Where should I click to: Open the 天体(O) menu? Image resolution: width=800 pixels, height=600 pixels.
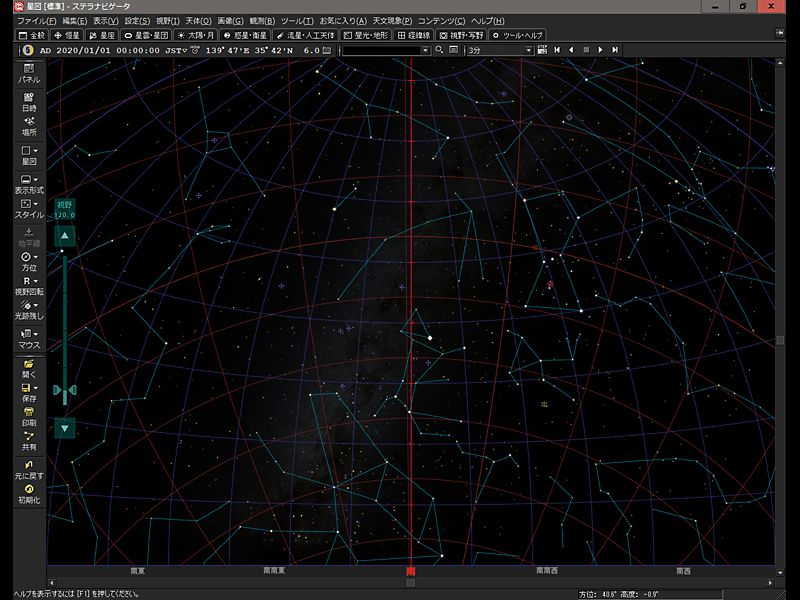coord(198,21)
